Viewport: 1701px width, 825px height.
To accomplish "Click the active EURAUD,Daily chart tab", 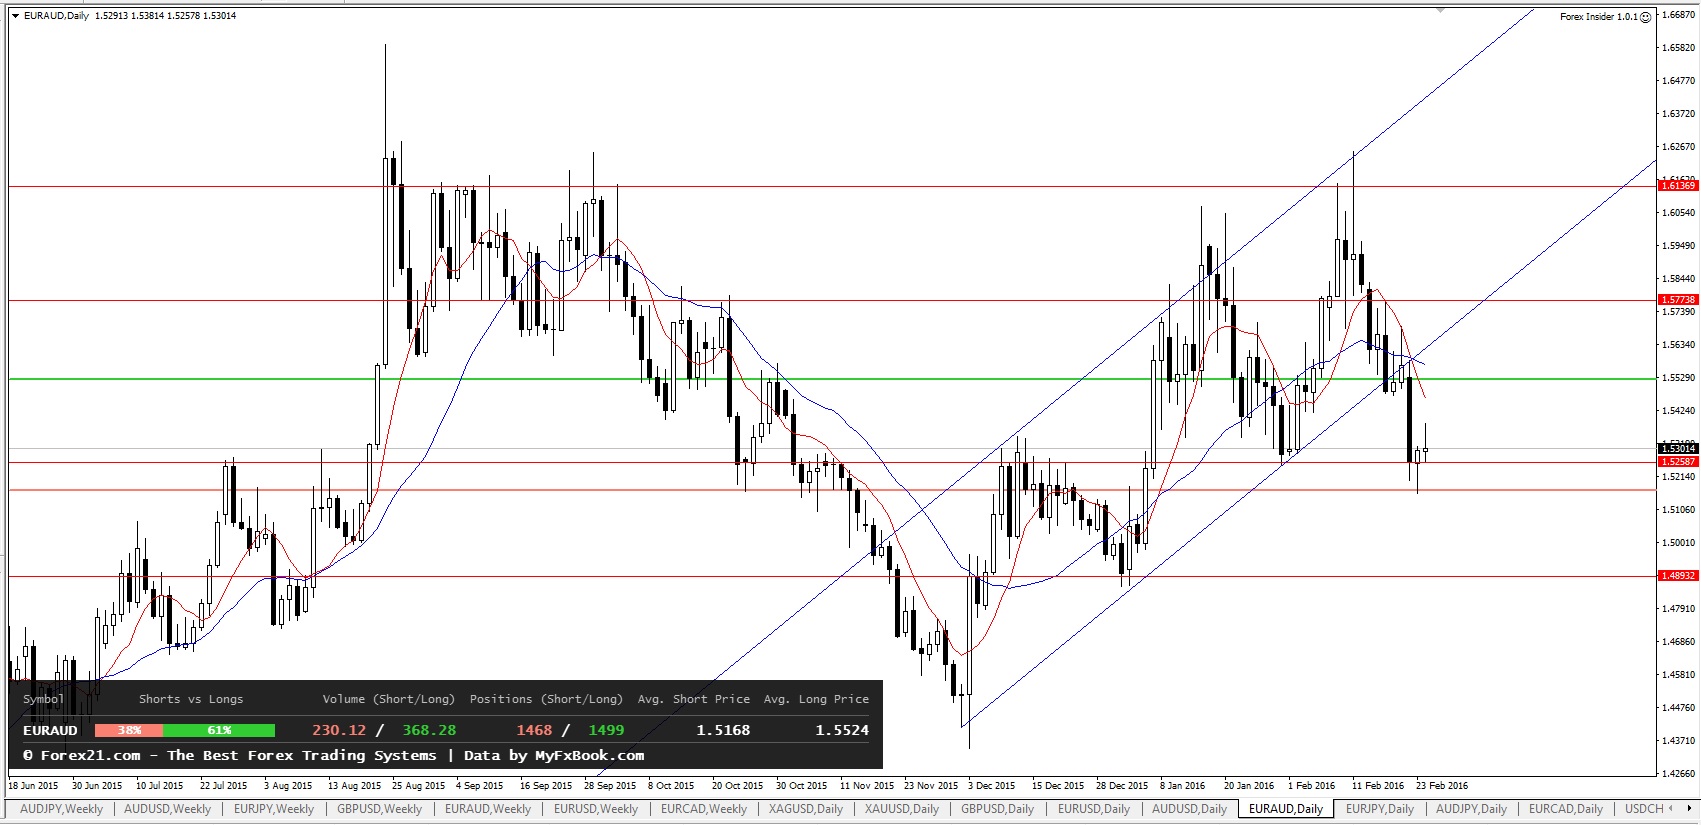I will [x=1285, y=809].
